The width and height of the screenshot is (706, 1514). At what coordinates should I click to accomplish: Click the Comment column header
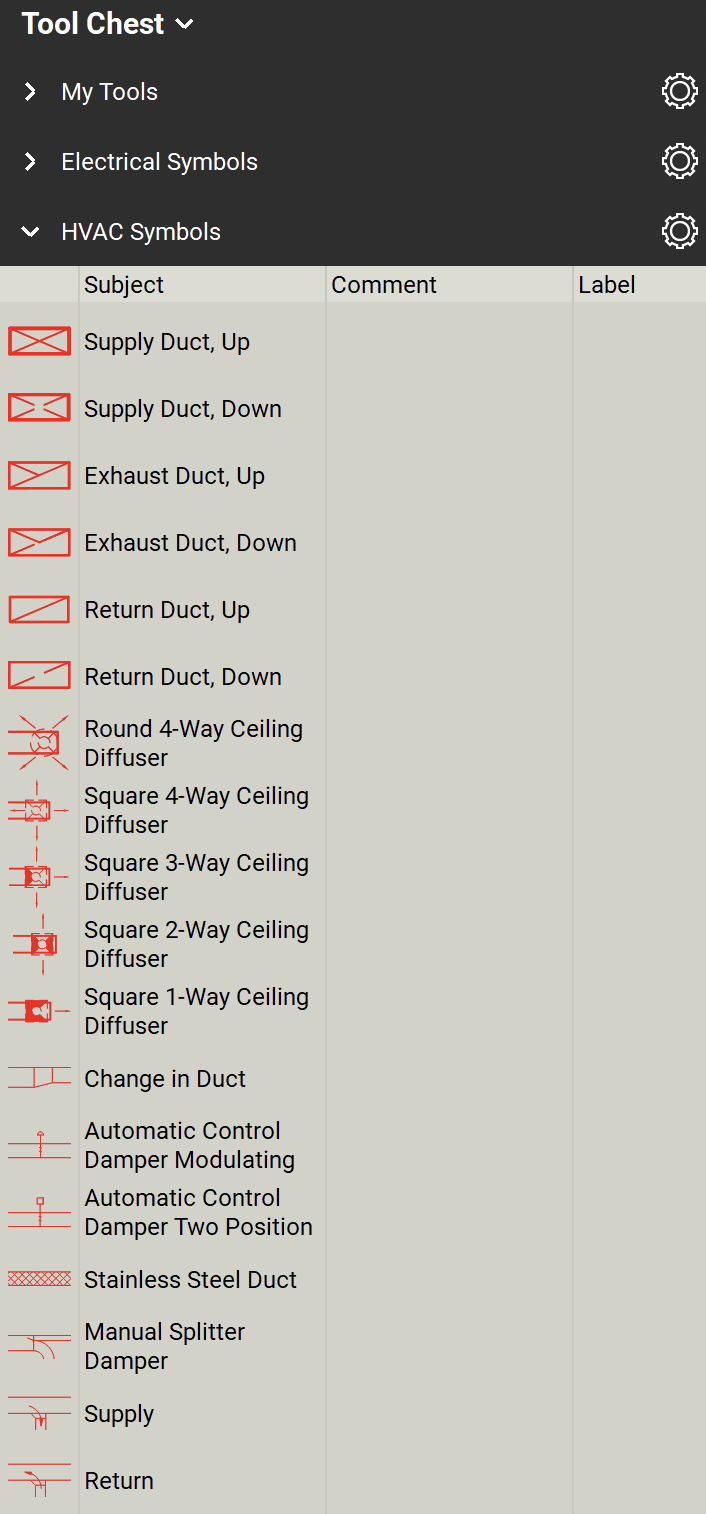(x=384, y=285)
